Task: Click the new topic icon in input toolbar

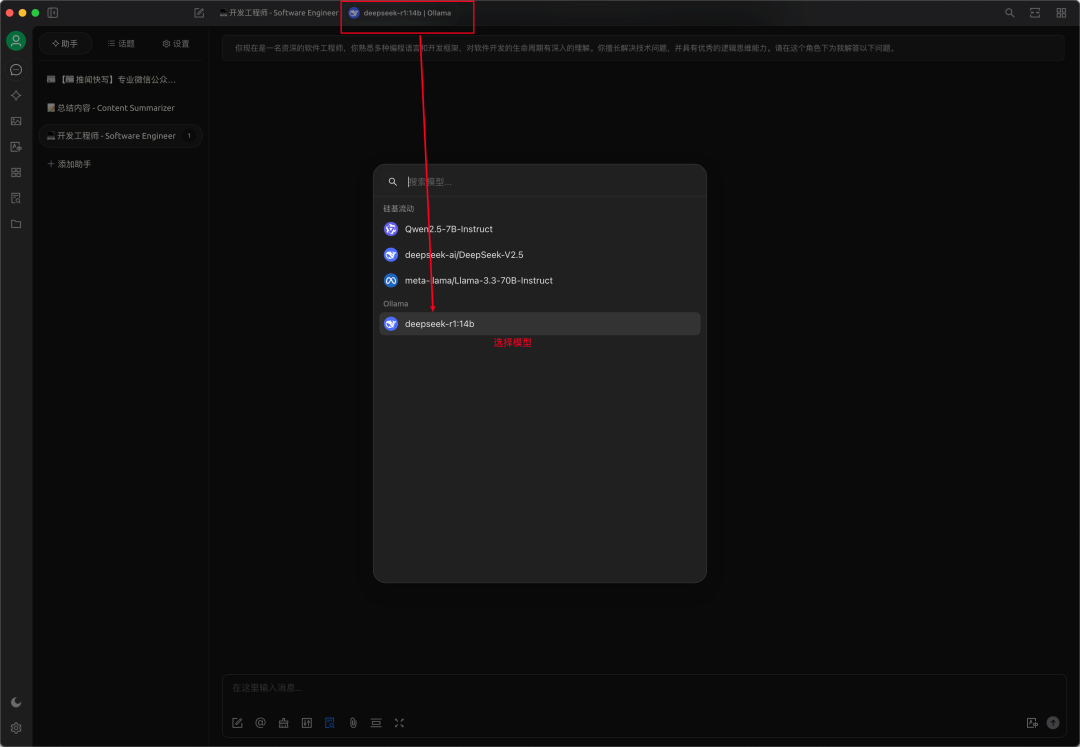Action: pyautogui.click(x=237, y=723)
